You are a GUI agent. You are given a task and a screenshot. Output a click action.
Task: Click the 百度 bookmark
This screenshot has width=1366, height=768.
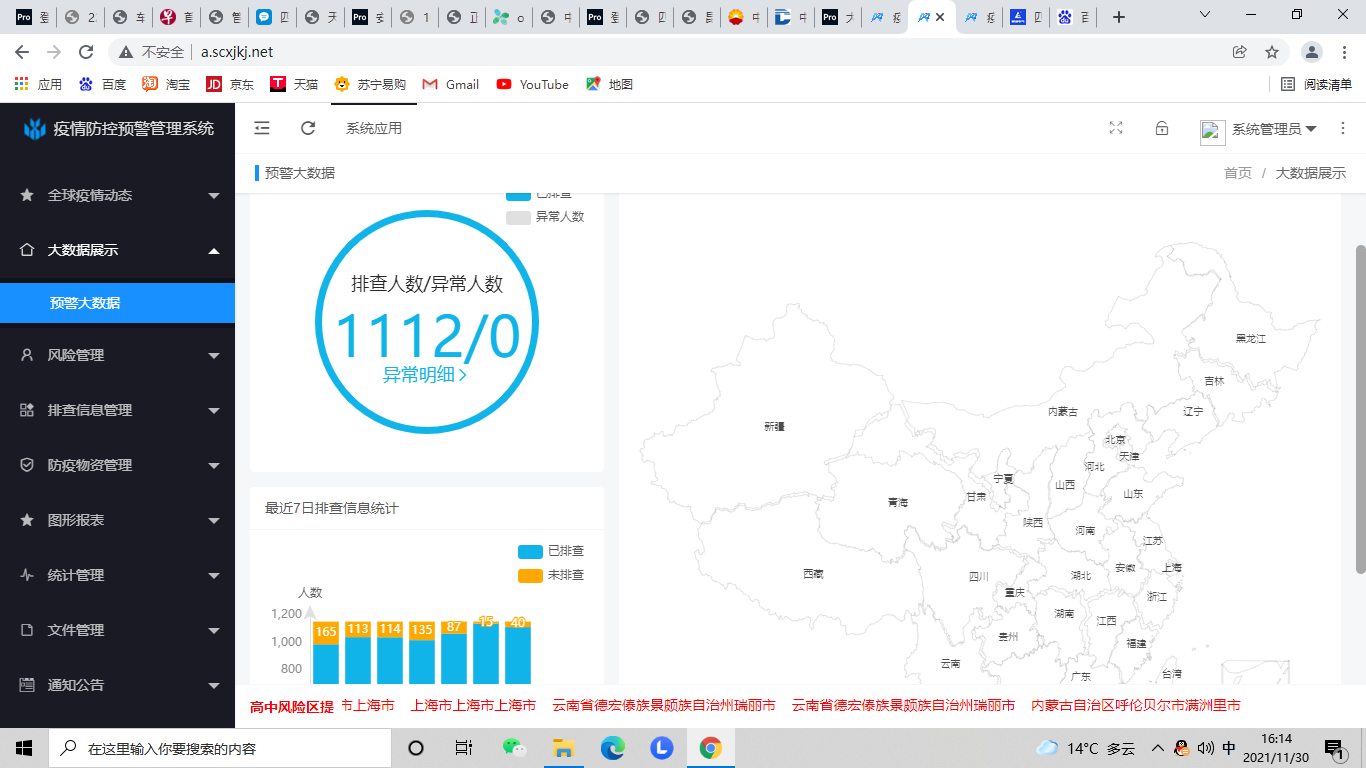click(x=102, y=85)
